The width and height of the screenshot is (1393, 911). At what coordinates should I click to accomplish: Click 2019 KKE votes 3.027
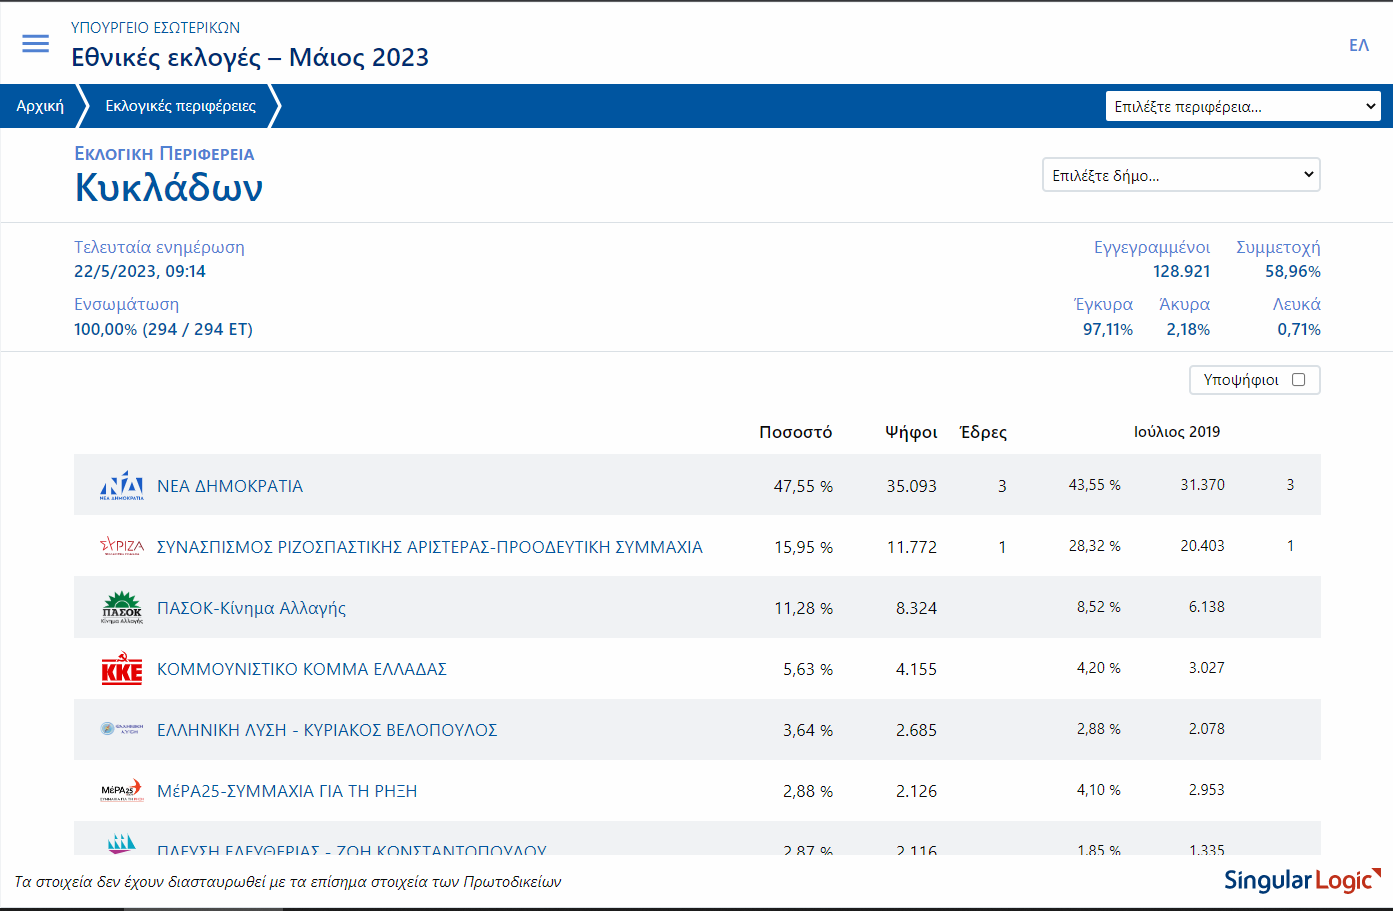(x=1207, y=667)
